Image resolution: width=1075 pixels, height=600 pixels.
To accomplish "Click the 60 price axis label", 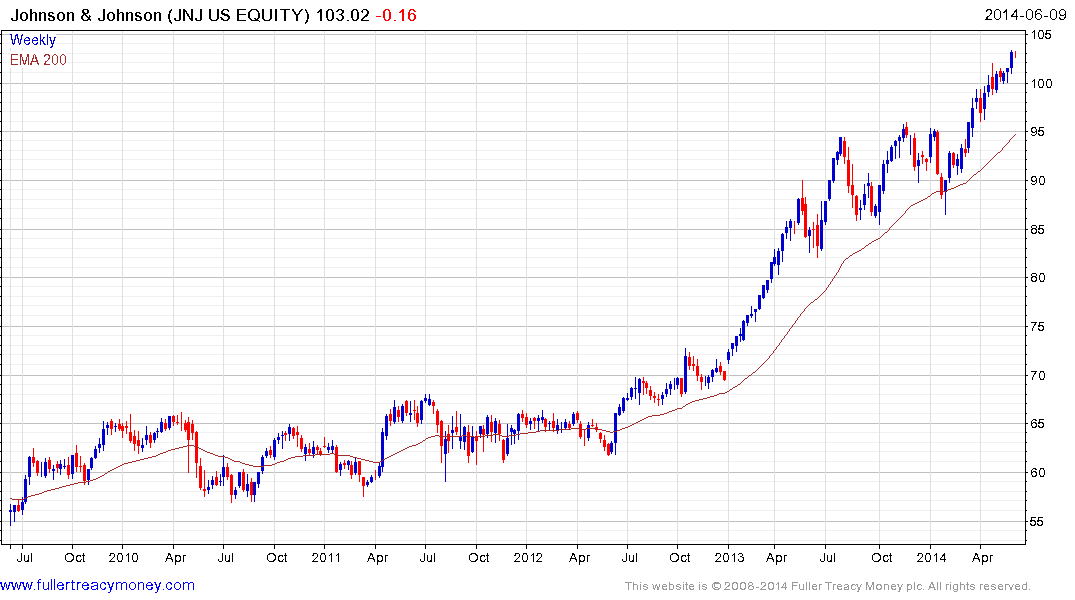I will tap(1038, 472).
